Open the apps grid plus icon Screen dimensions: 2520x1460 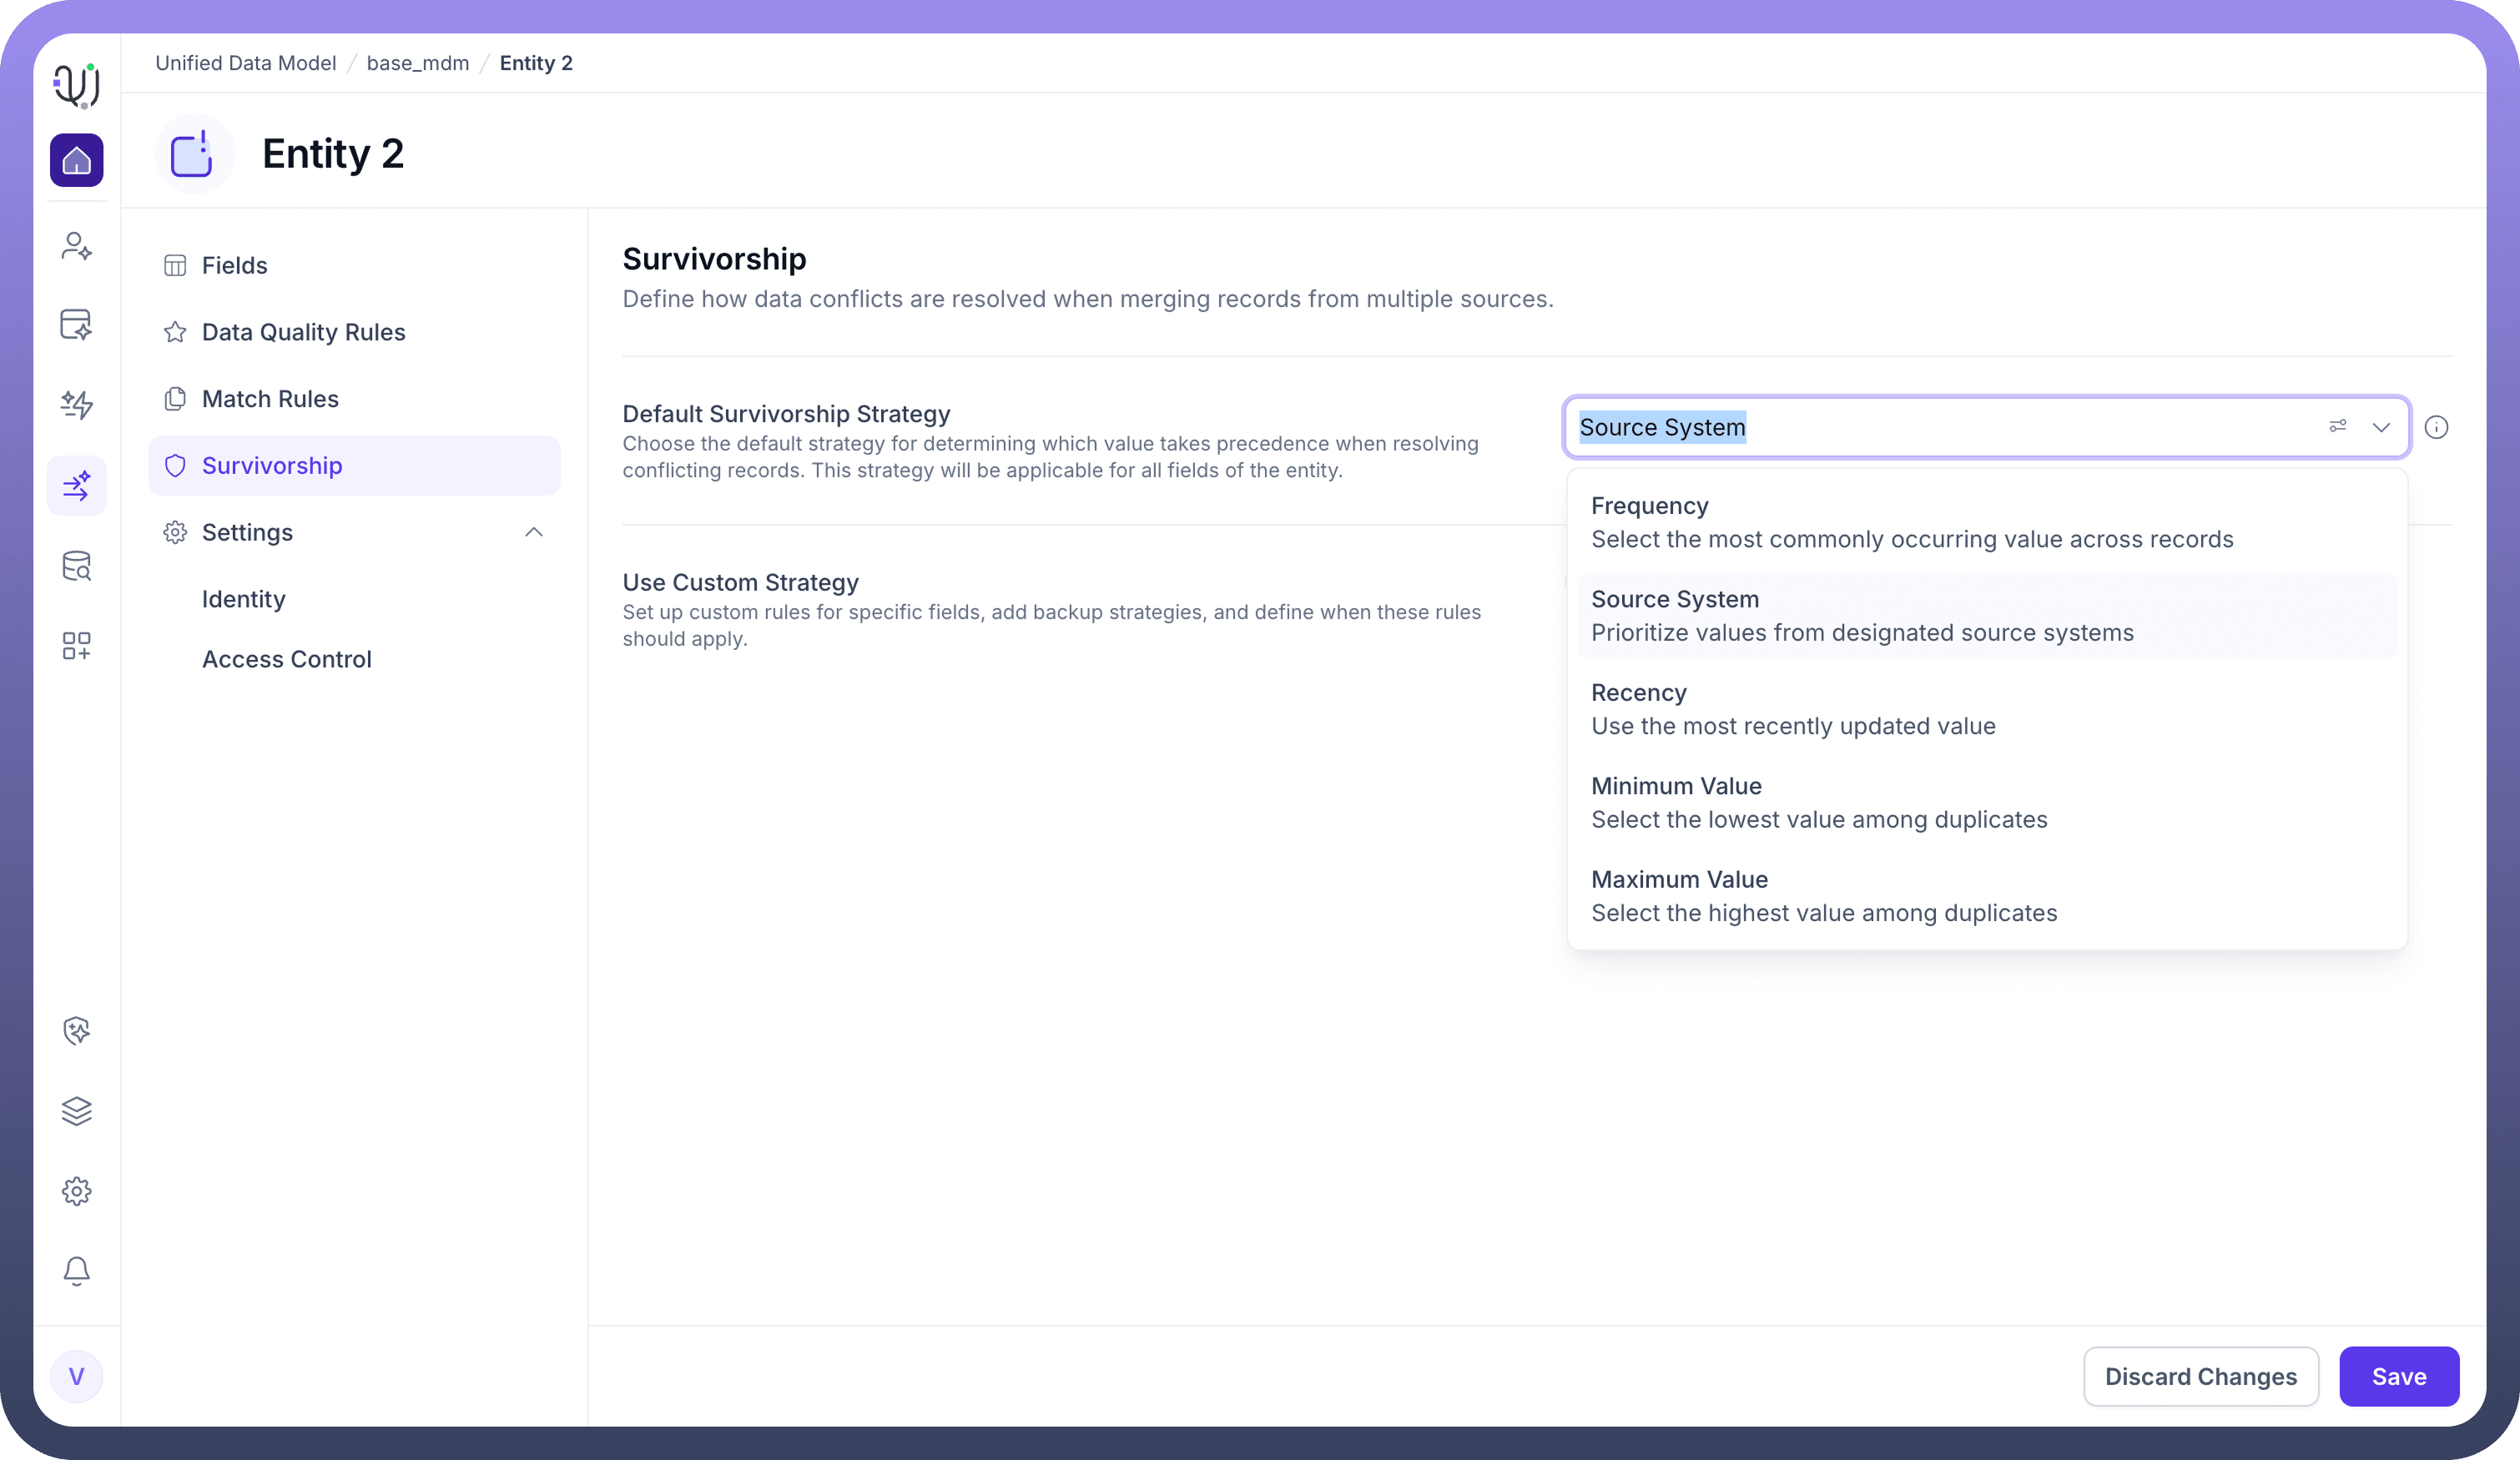click(x=76, y=646)
